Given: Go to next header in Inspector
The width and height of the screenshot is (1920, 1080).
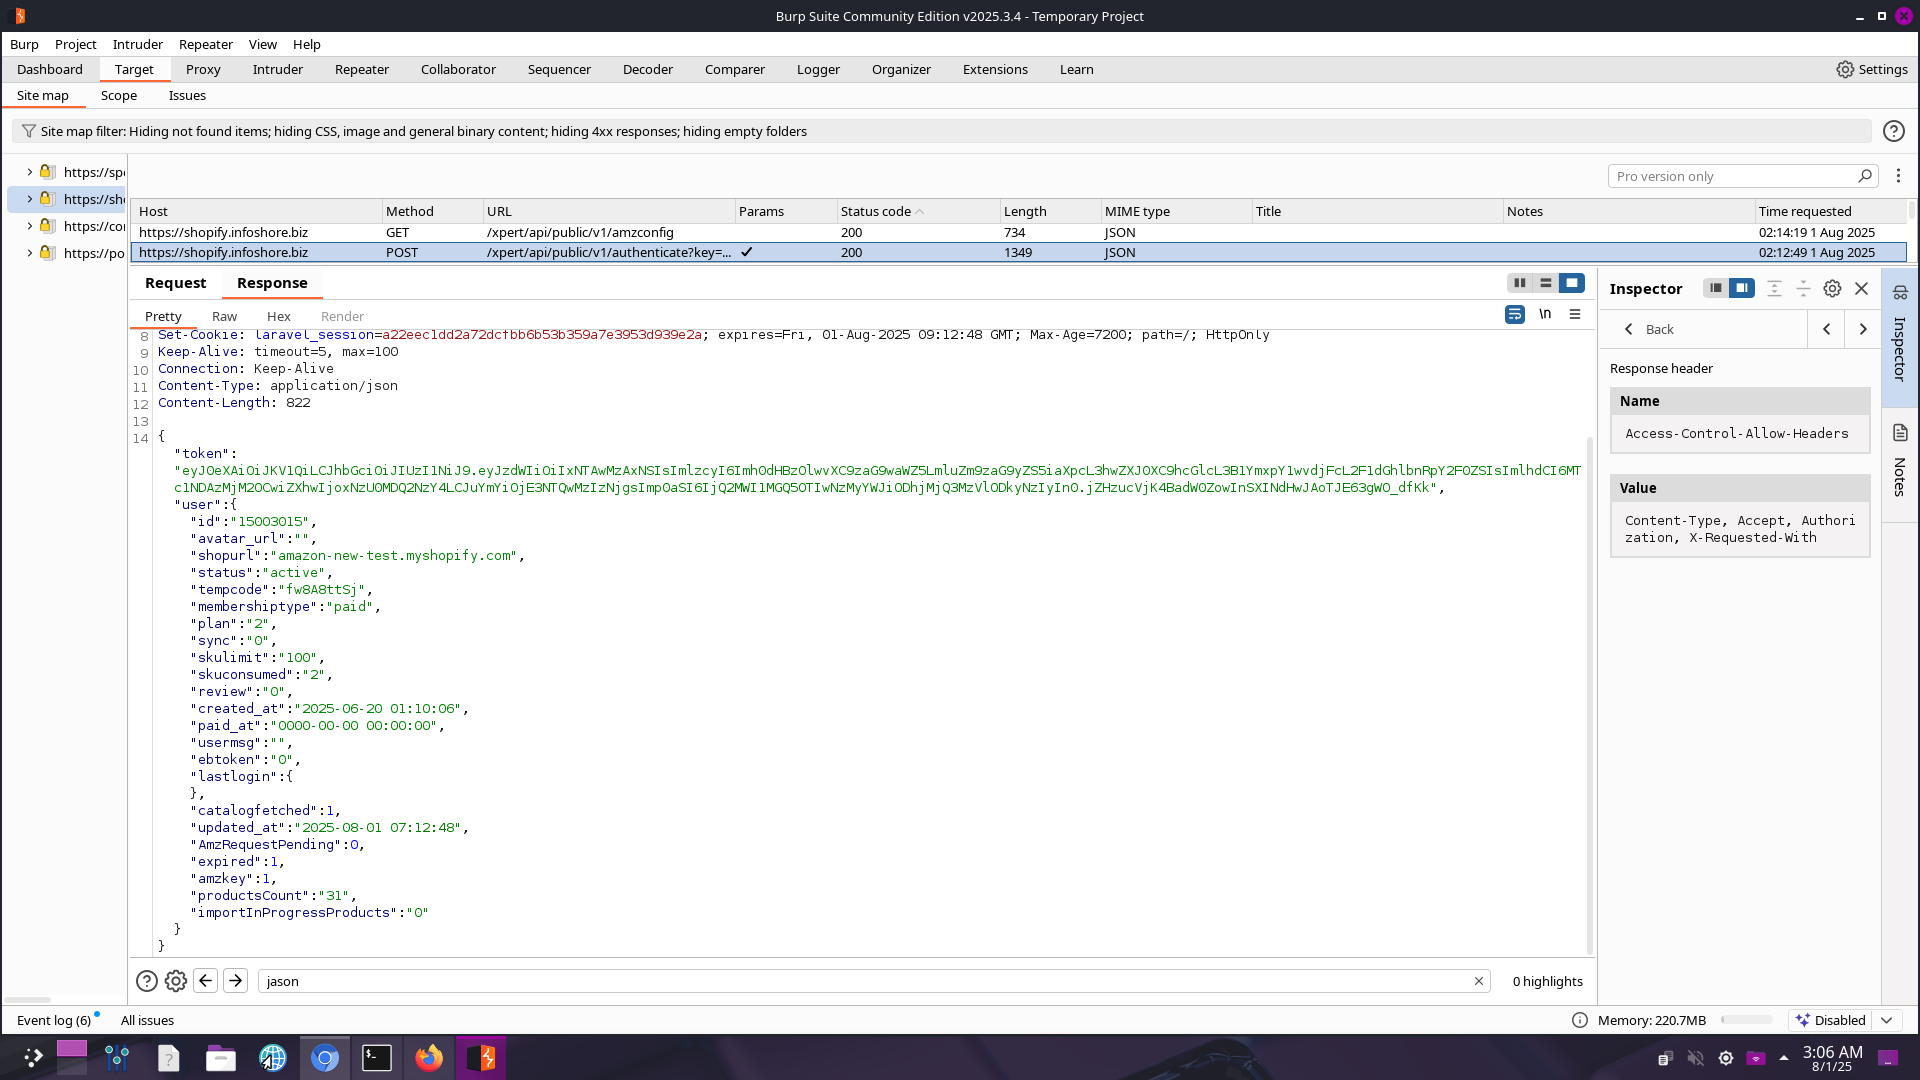Looking at the screenshot, I should coord(1863,329).
